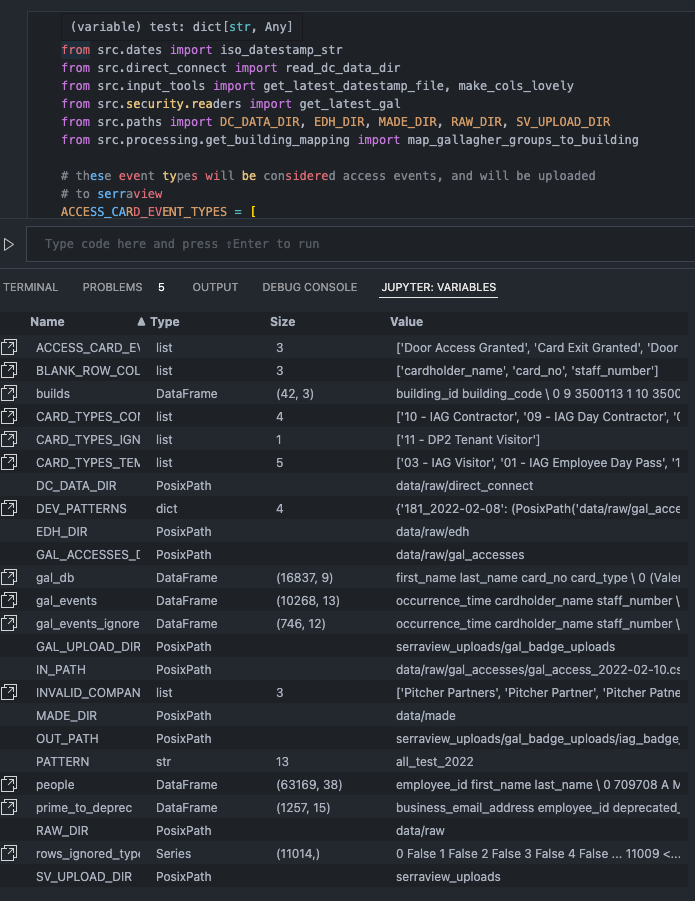Open builds DataFrame in the data viewer
This screenshot has height=901, width=695.
click(9, 393)
